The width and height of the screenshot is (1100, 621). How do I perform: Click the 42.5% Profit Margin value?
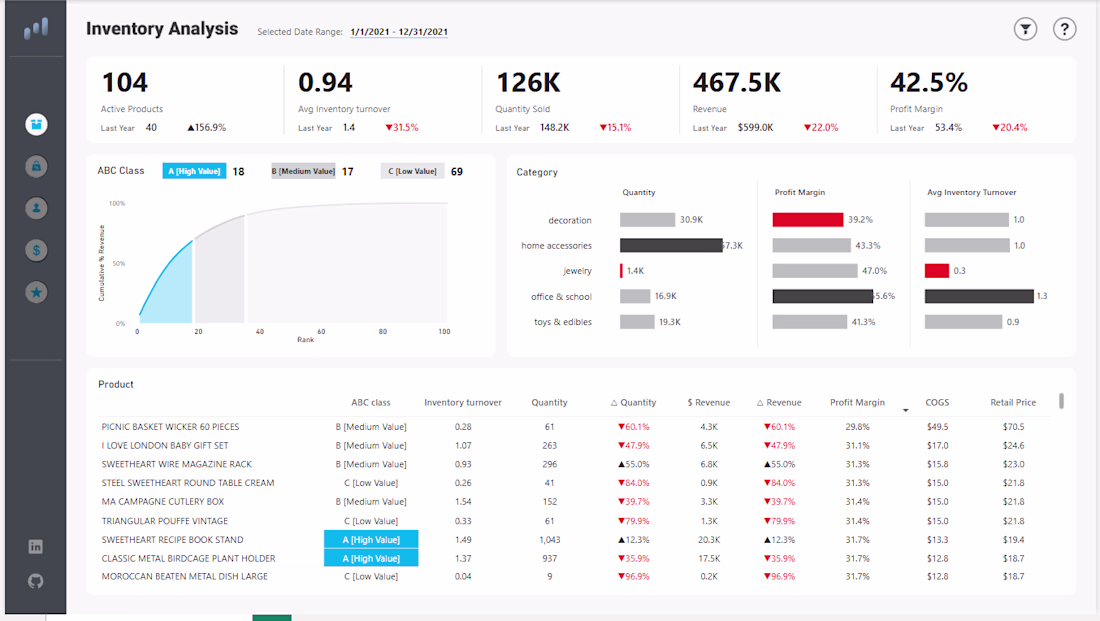click(929, 83)
